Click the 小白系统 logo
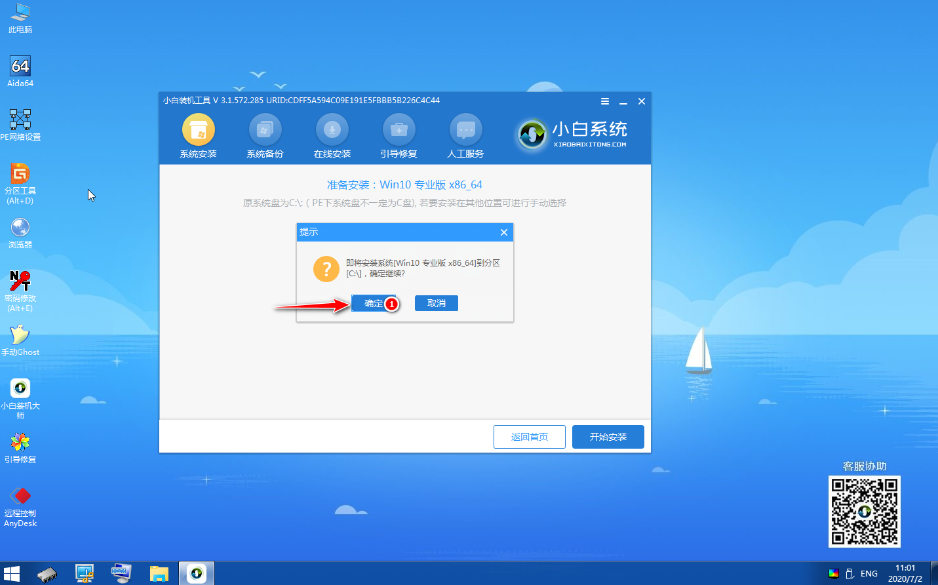The image size is (938, 585). pos(572,134)
